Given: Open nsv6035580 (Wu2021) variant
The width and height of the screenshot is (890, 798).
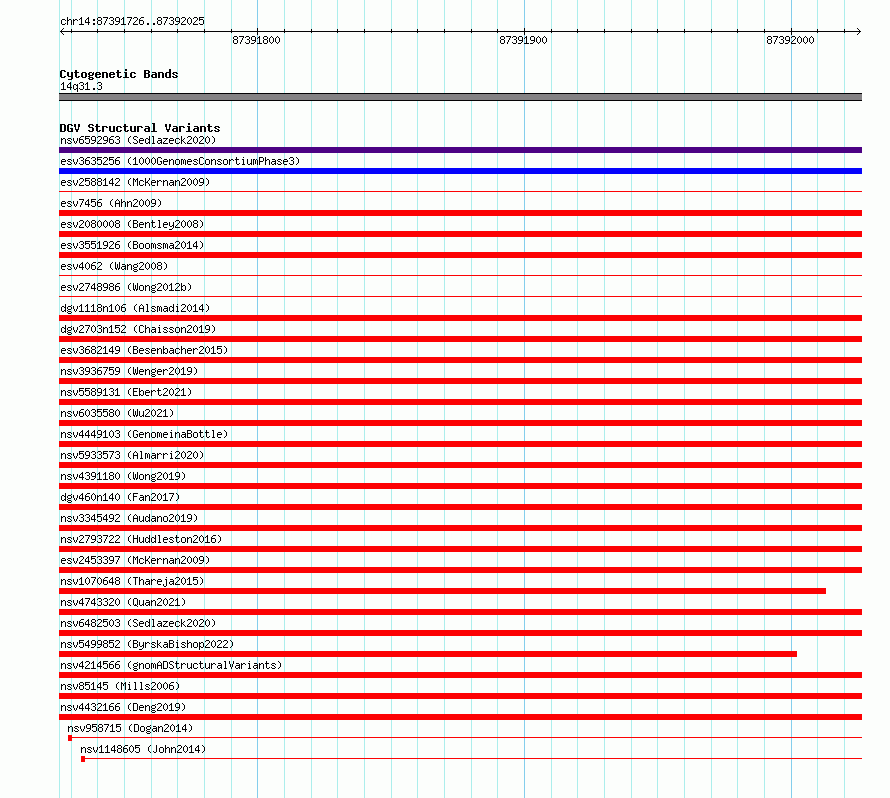Looking at the screenshot, I should (117, 413).
